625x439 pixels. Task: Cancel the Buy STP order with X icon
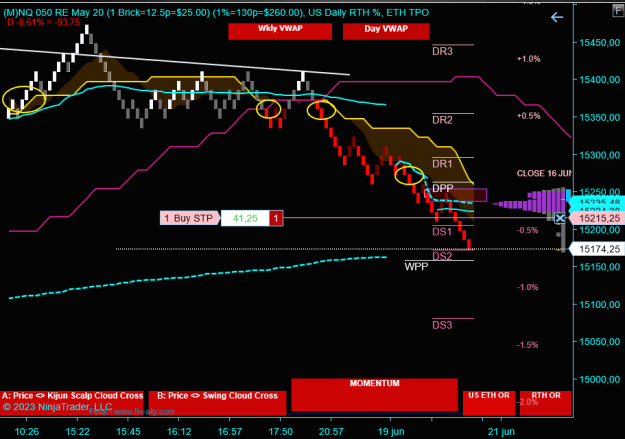tap(560, 218)
